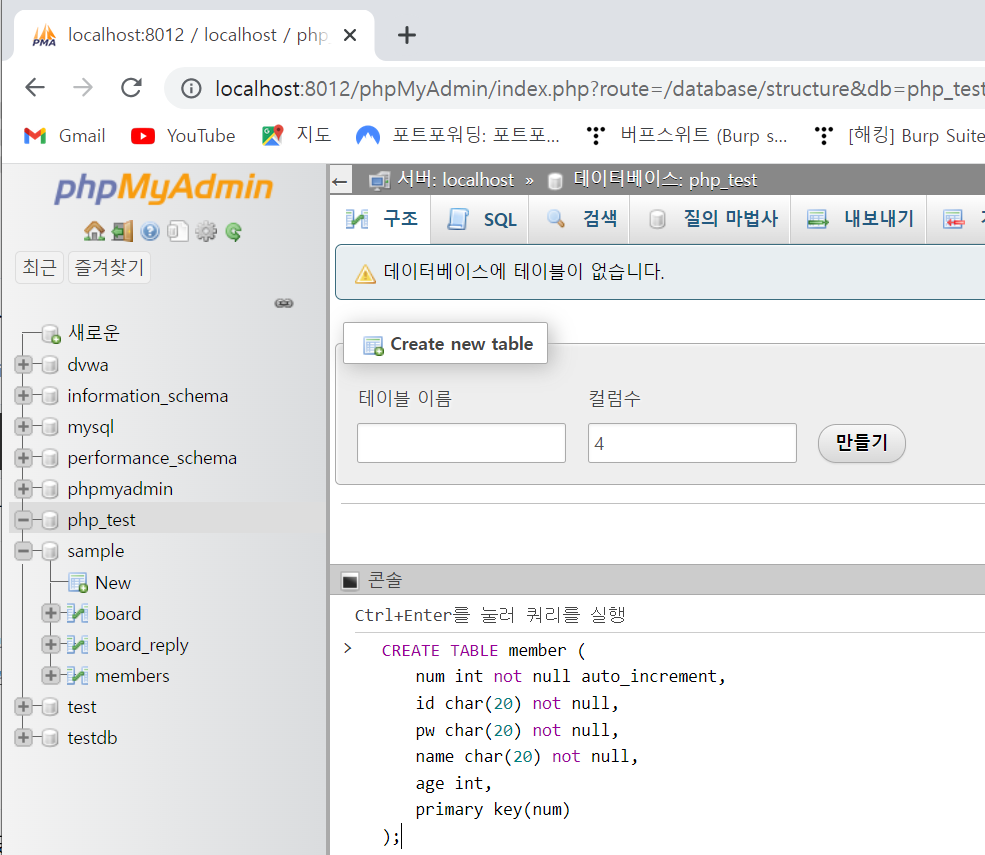Viewport: 985px width, 855px height.
Task: Reload navigation panel with green refresh icon
Action: [x=234, y=232]
